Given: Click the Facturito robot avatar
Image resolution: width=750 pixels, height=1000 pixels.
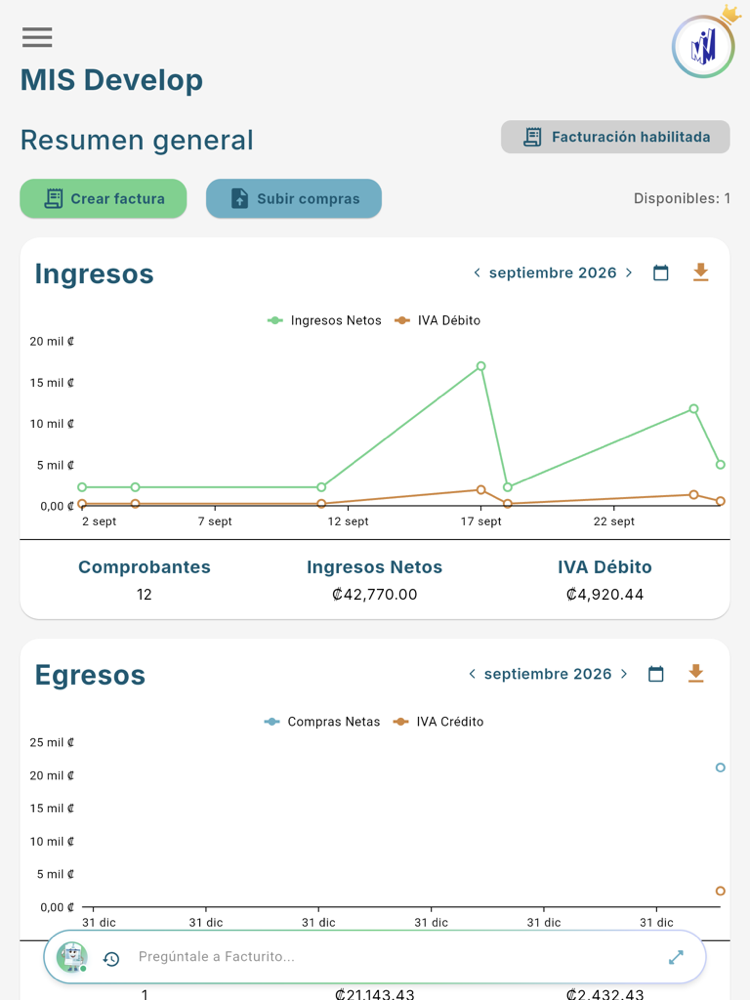Looking at the screenshot, I should click(x=72, y=957).
